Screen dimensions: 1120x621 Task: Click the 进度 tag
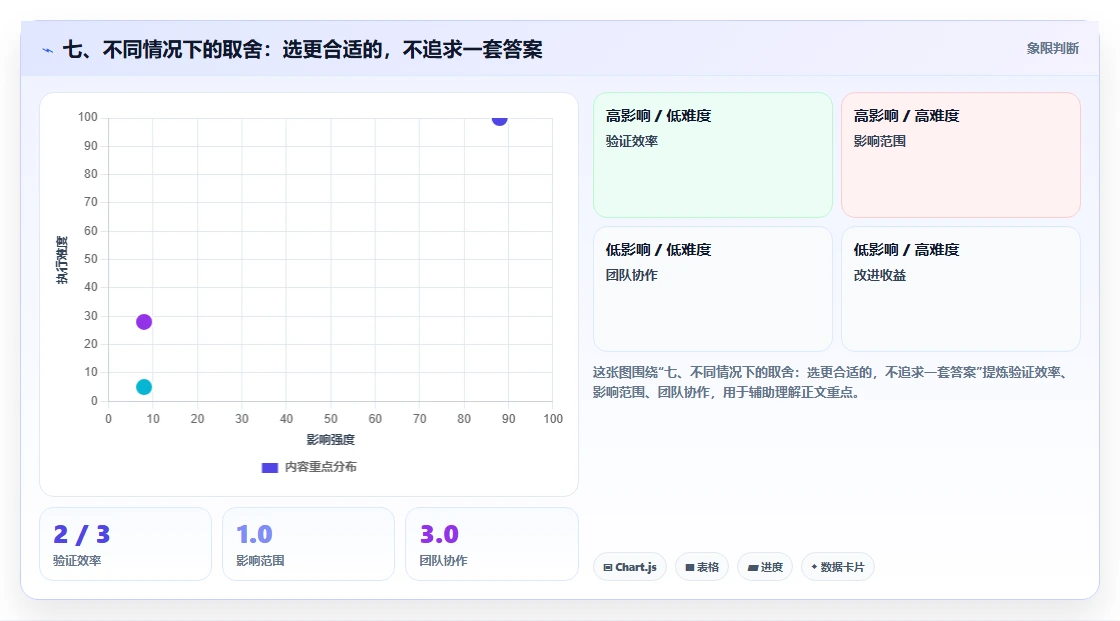point(765,567)
